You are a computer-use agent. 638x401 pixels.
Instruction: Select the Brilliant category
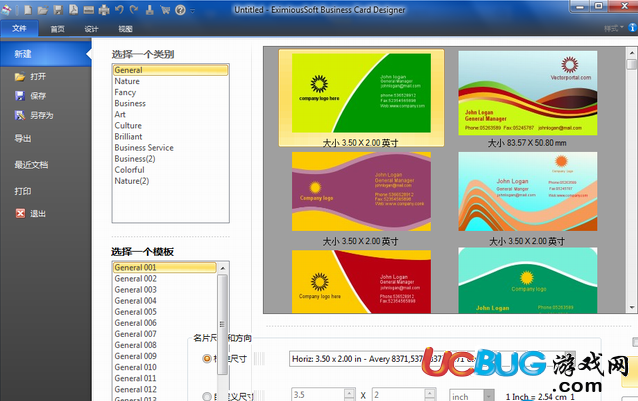click(x=170, y=136)
